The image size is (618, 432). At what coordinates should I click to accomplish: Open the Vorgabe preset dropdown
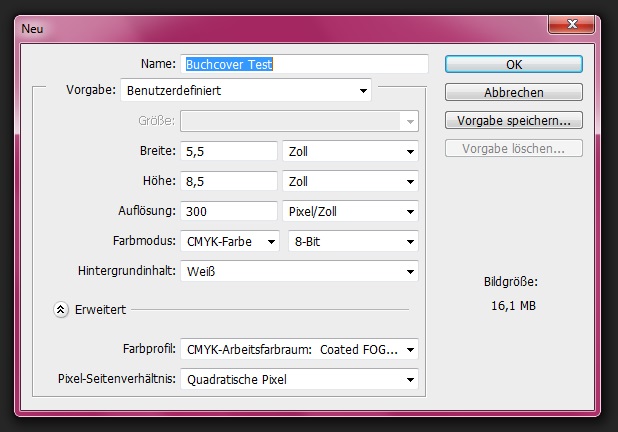pyautogui.click(x=246, y=90)
